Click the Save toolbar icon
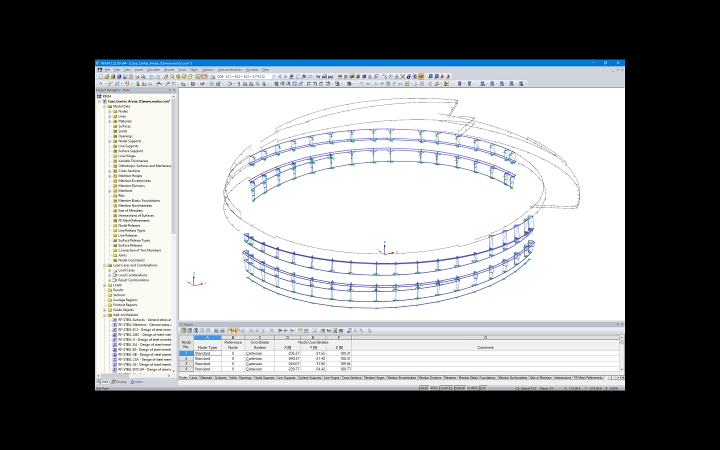 point(124,77)
